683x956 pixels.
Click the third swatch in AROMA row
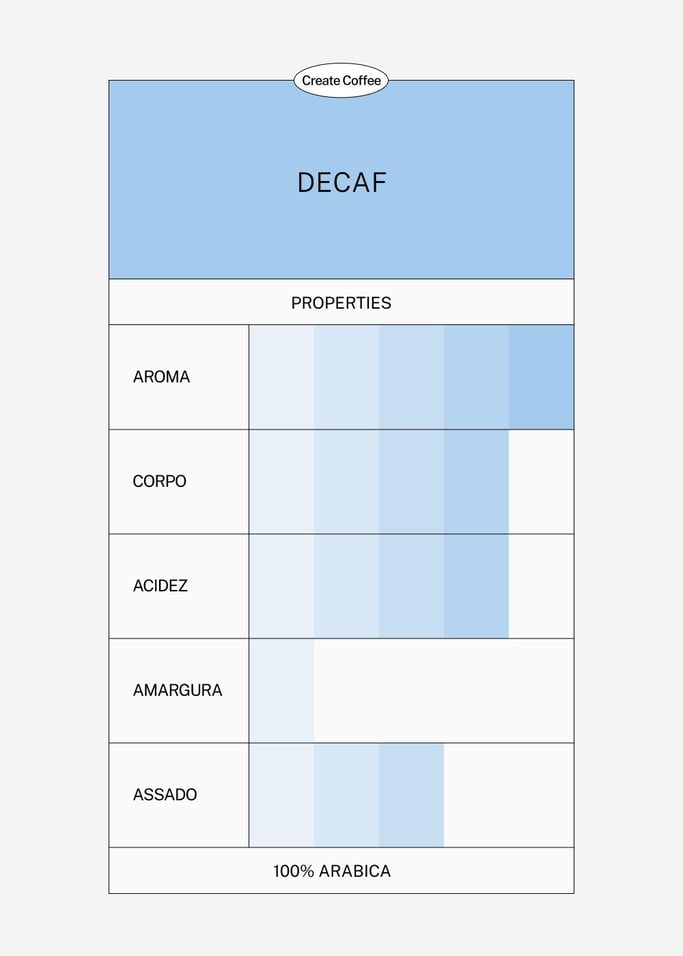[x=411, y=377]
